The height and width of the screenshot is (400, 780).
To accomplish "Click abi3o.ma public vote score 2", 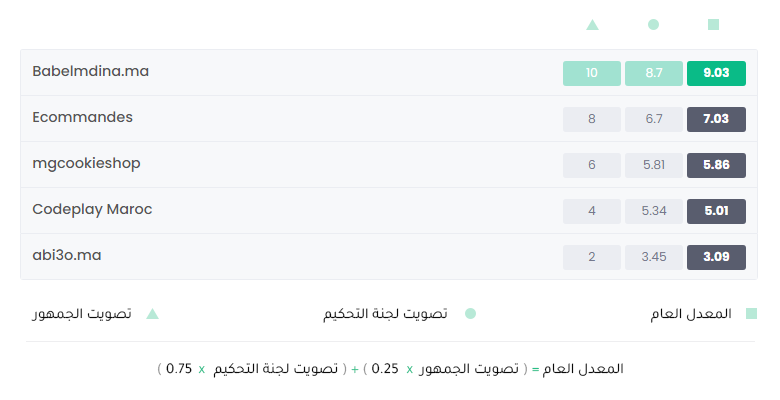I will click(591, 257).
